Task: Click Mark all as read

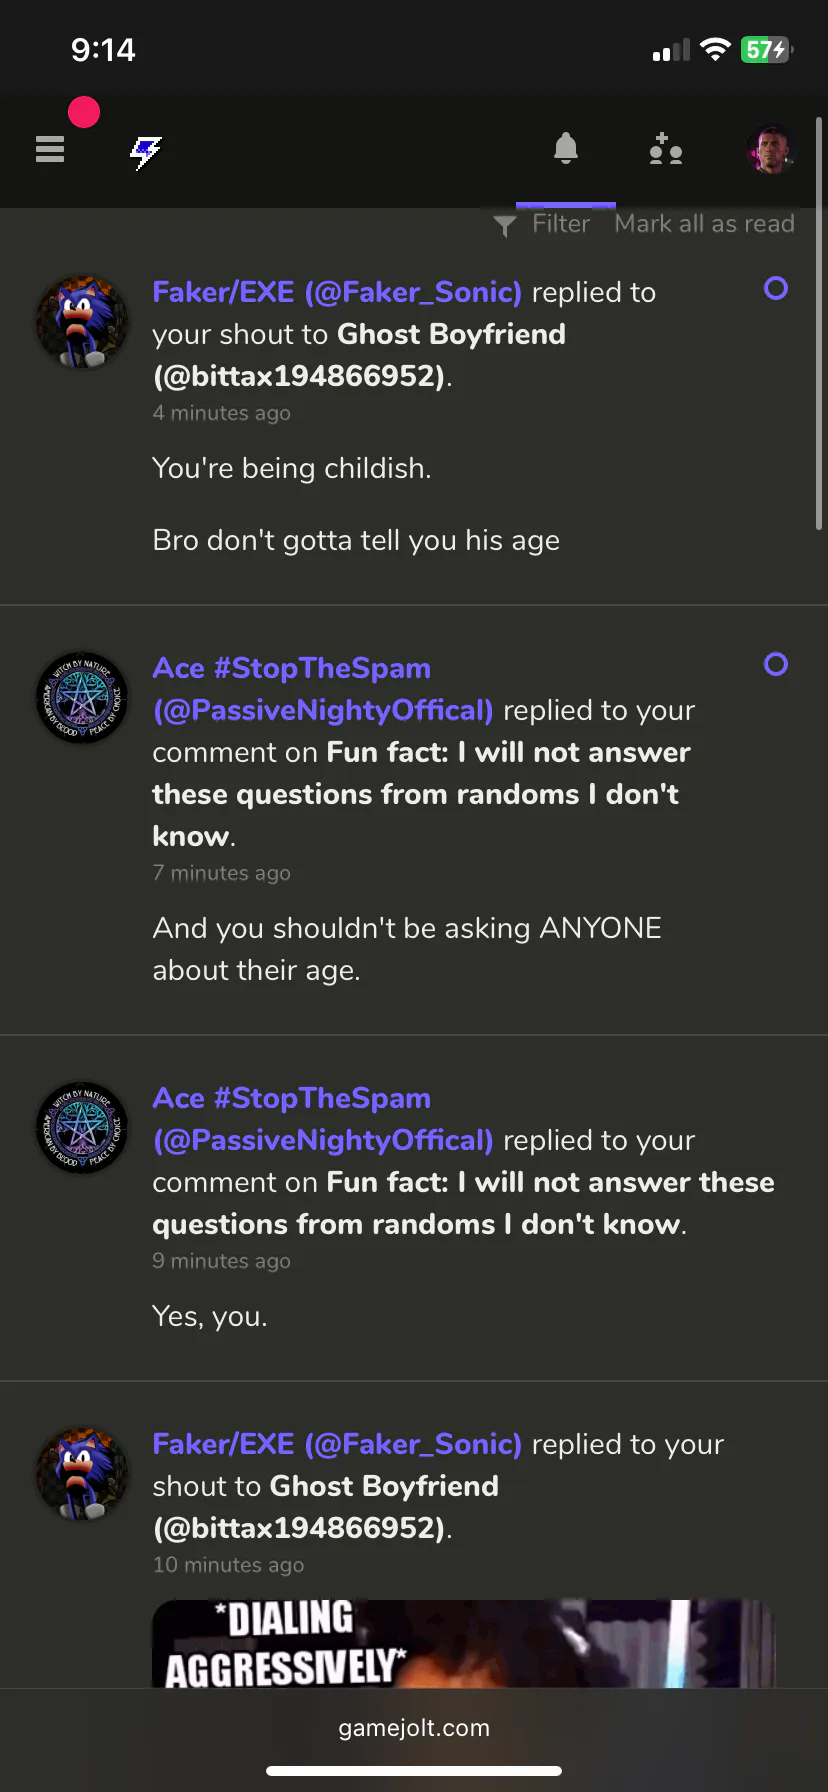Action: [705, 224]
